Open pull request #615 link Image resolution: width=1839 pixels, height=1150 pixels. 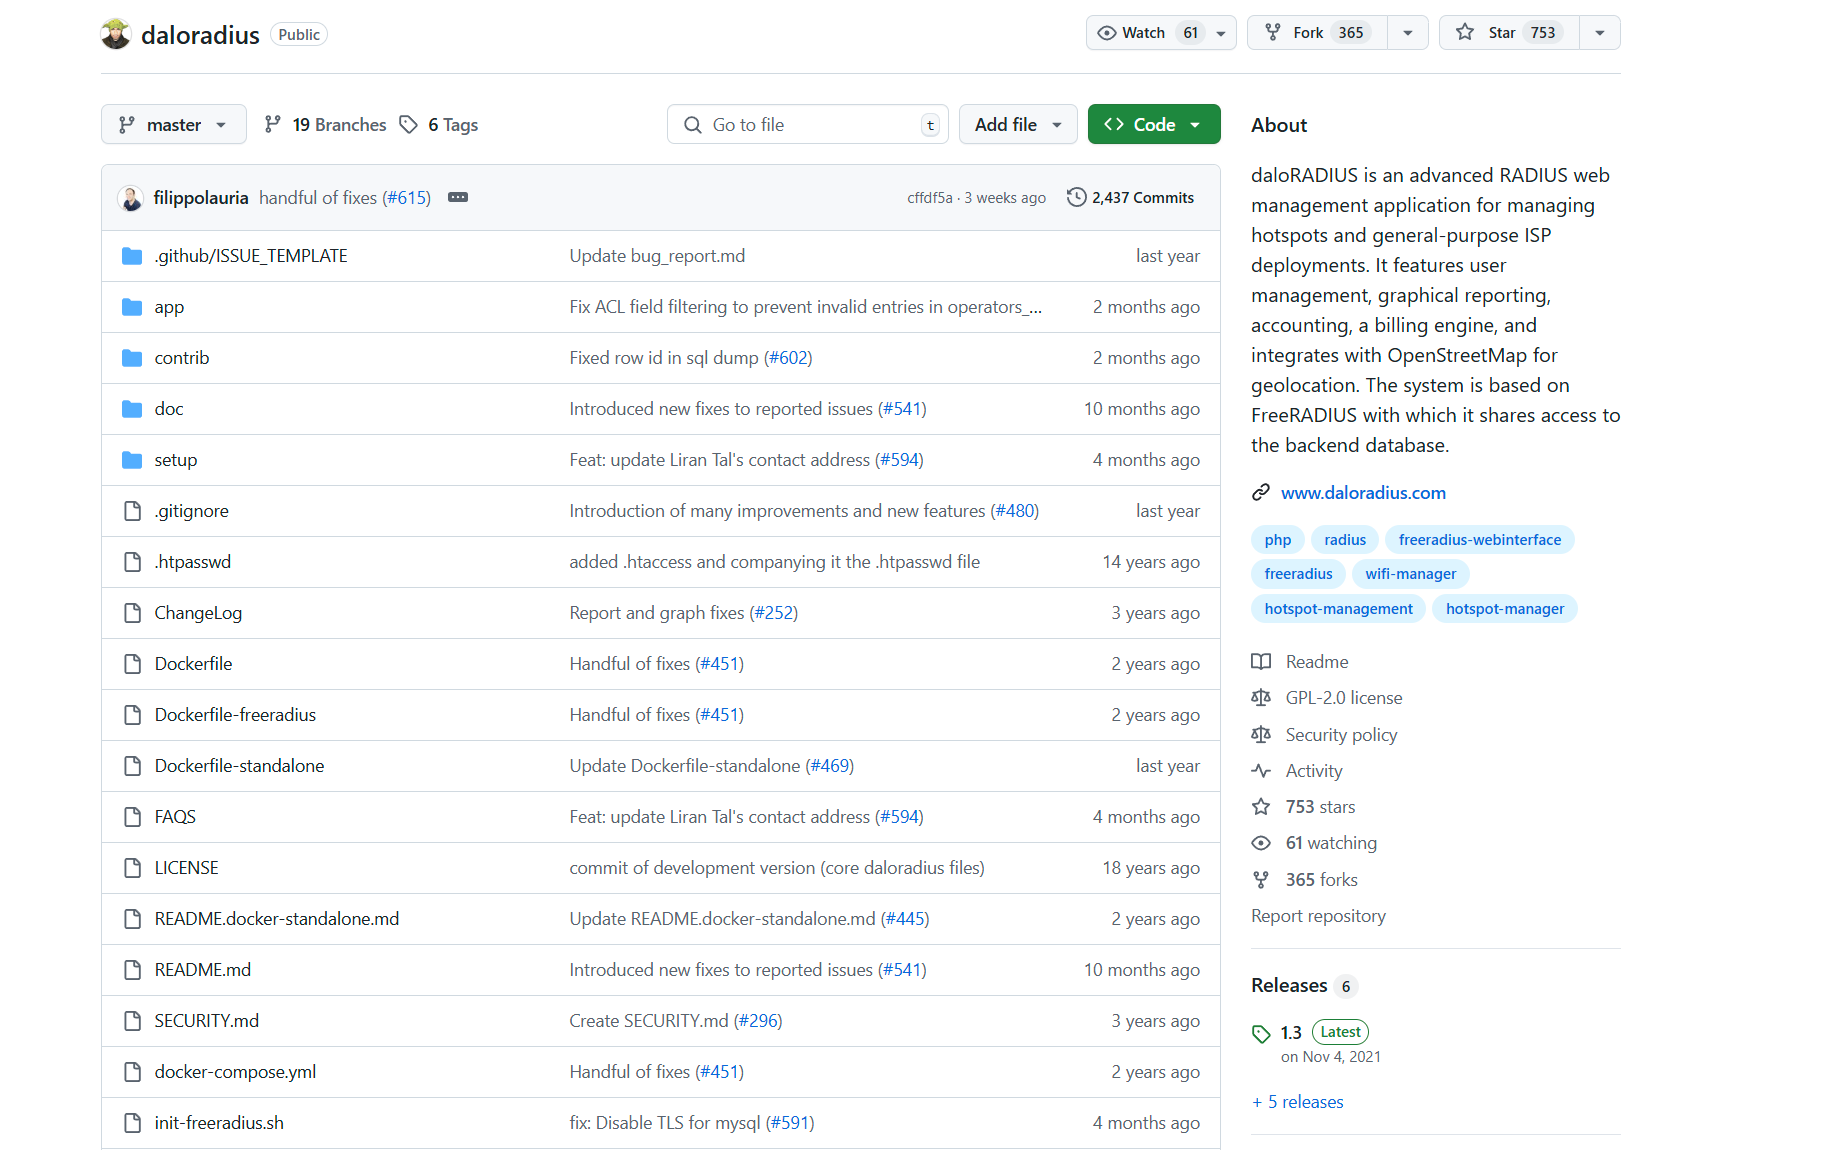click(x=406, y=198)
